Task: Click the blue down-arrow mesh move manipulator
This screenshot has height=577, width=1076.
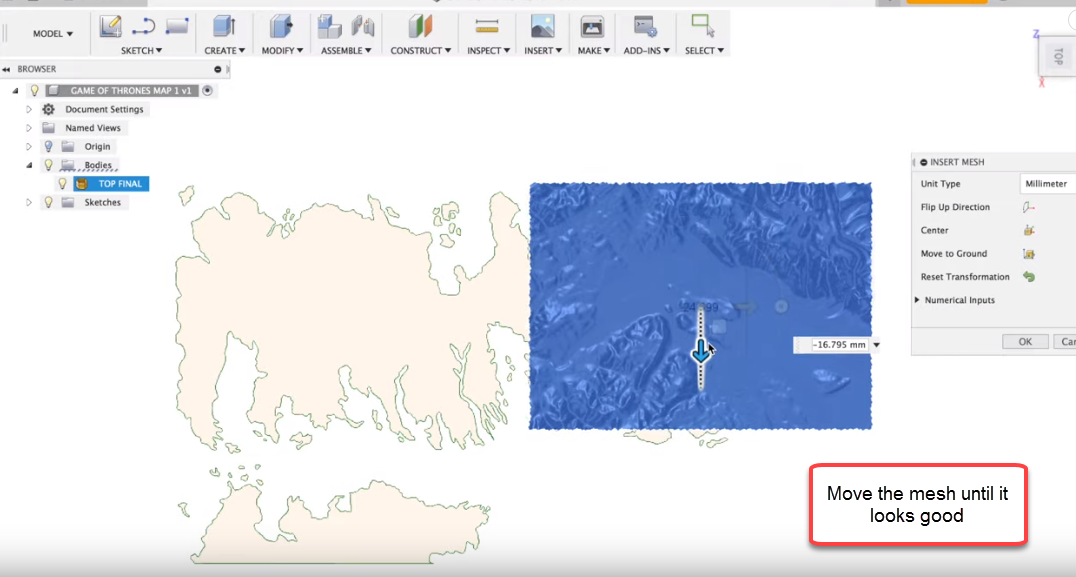Action: pos(701,352)
